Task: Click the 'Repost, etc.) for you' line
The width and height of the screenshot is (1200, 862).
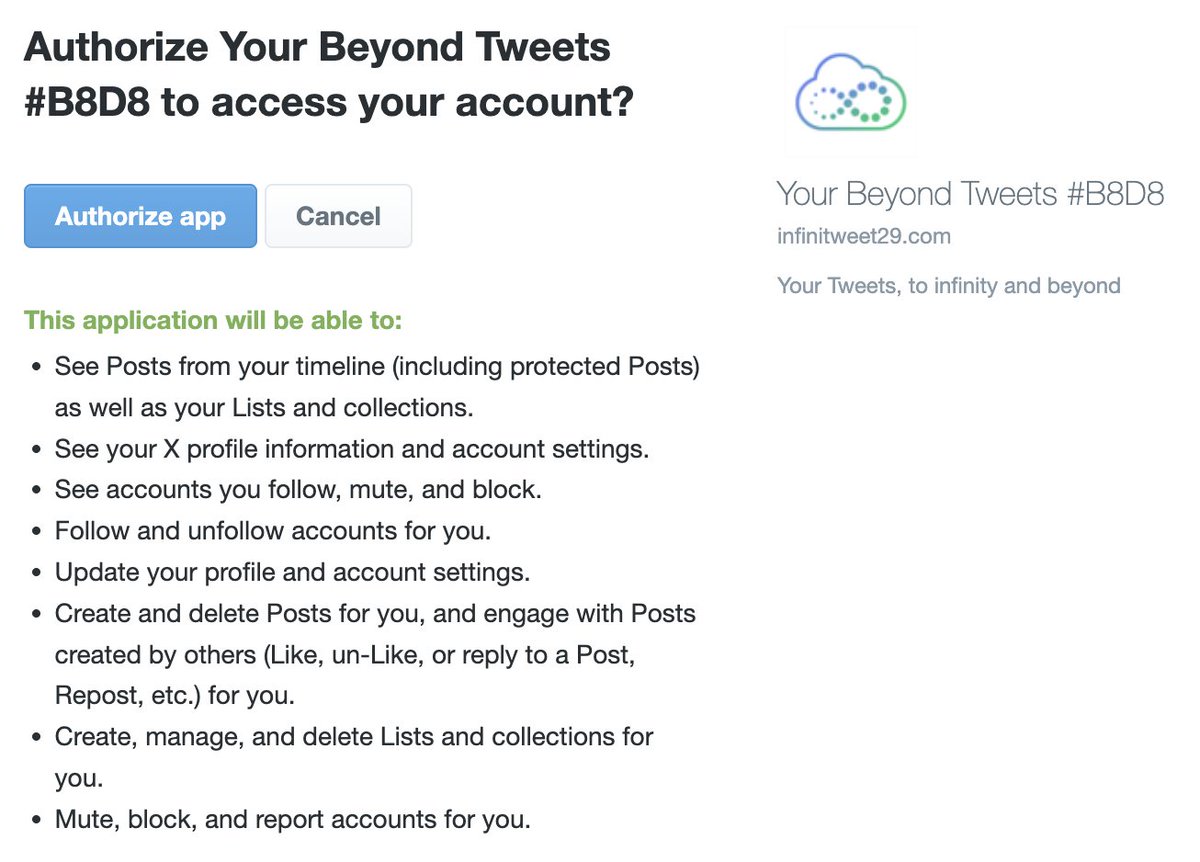Action: click(175, 695)
